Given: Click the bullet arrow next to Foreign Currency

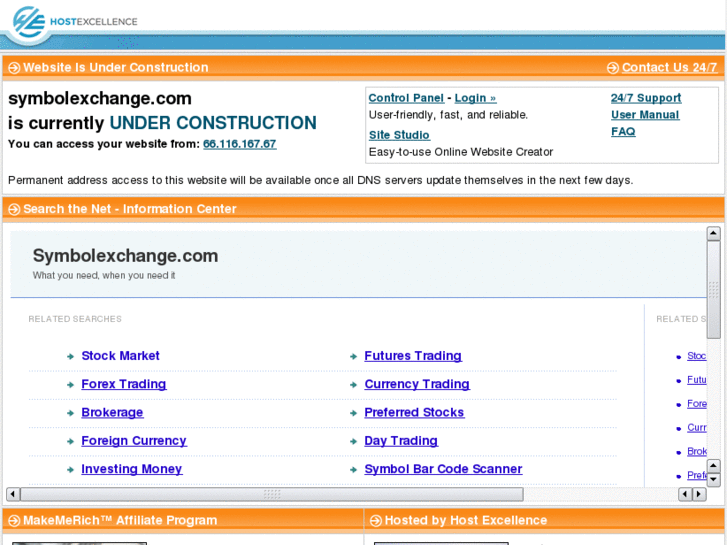Looking at the screenshot, I should coord(70,442).
